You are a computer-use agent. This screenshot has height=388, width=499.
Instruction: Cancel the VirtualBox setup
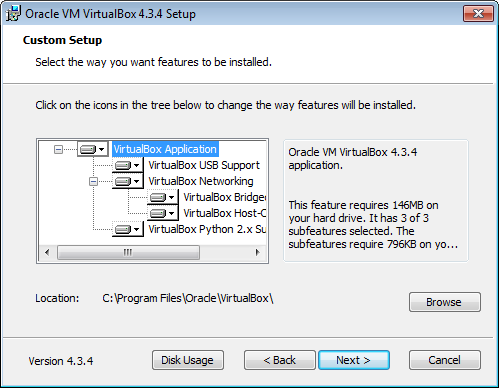point(445,360)
